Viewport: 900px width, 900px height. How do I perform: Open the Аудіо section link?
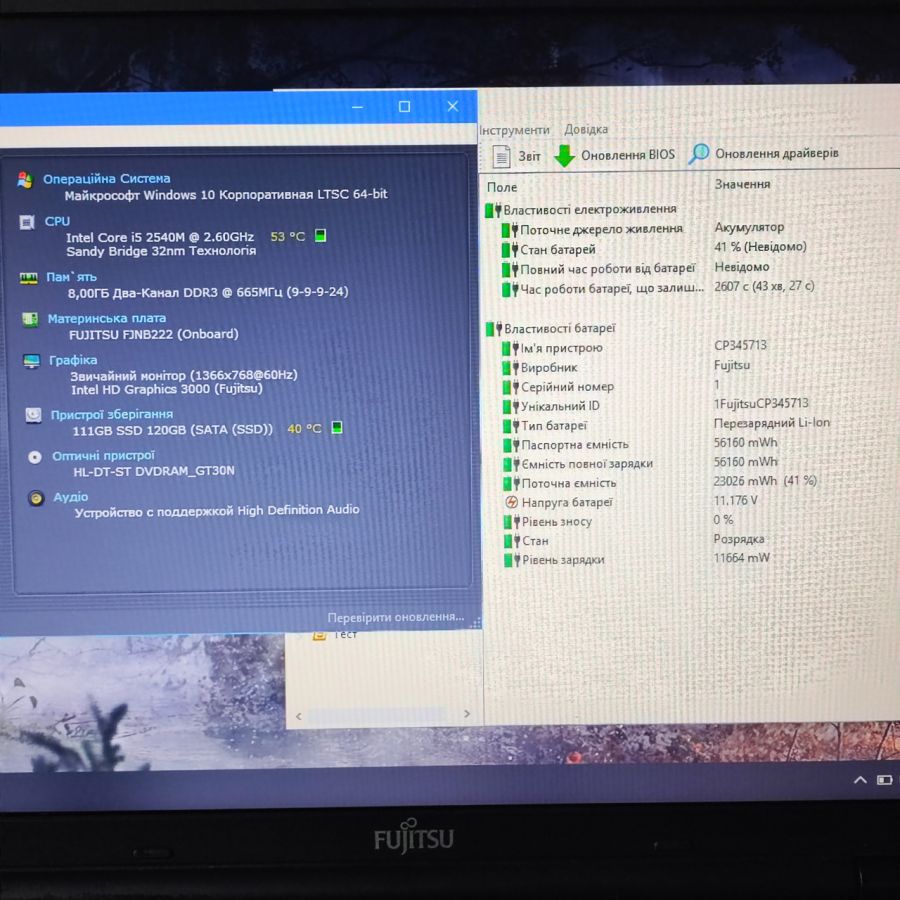[71, 496]
